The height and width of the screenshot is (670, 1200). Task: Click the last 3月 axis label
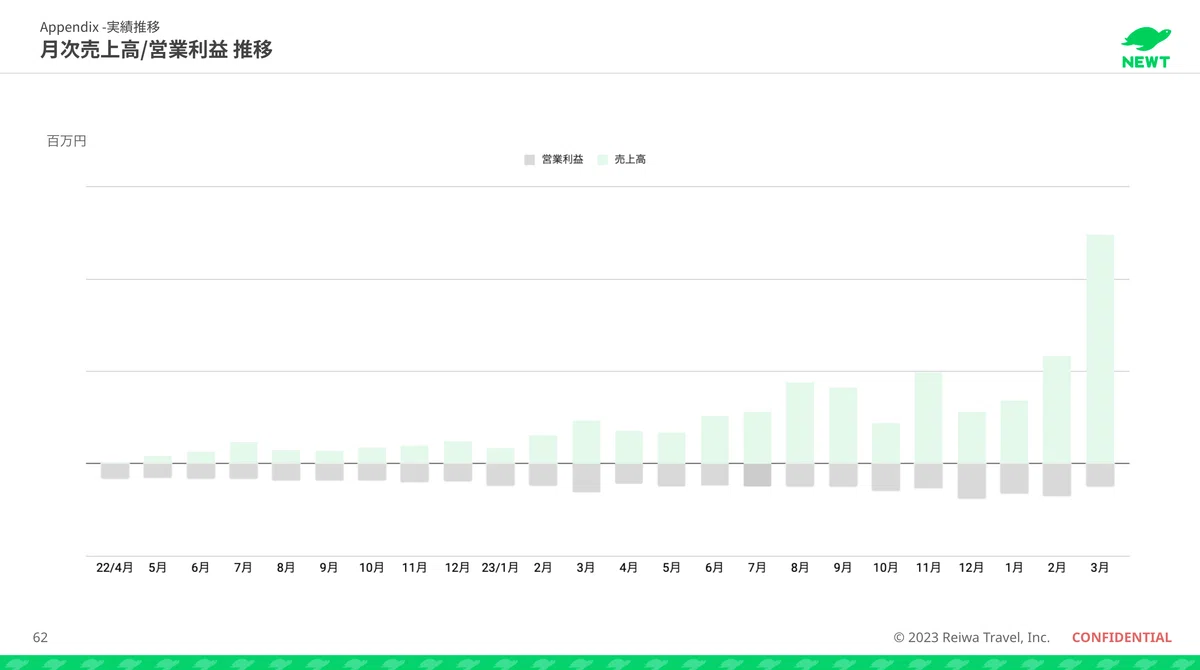tap(1099, 567)
